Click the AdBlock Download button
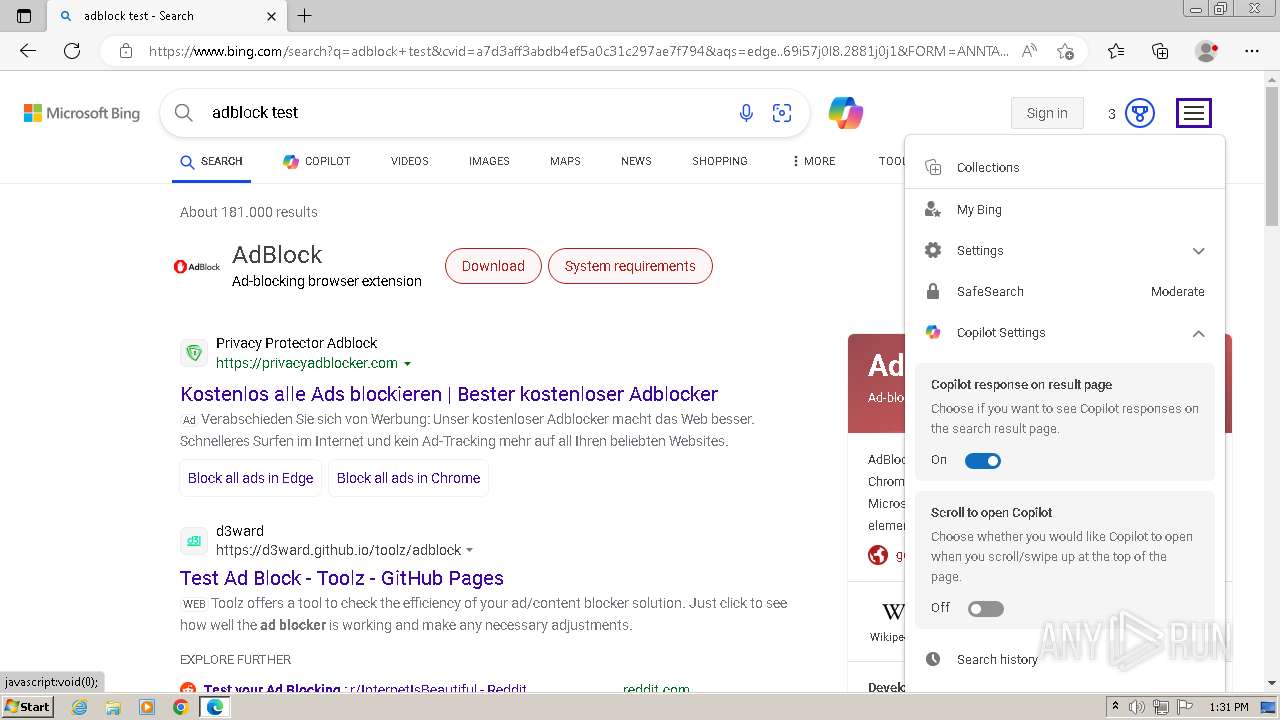The height and width of the screenshot is (720, 1280). (493, 266)
